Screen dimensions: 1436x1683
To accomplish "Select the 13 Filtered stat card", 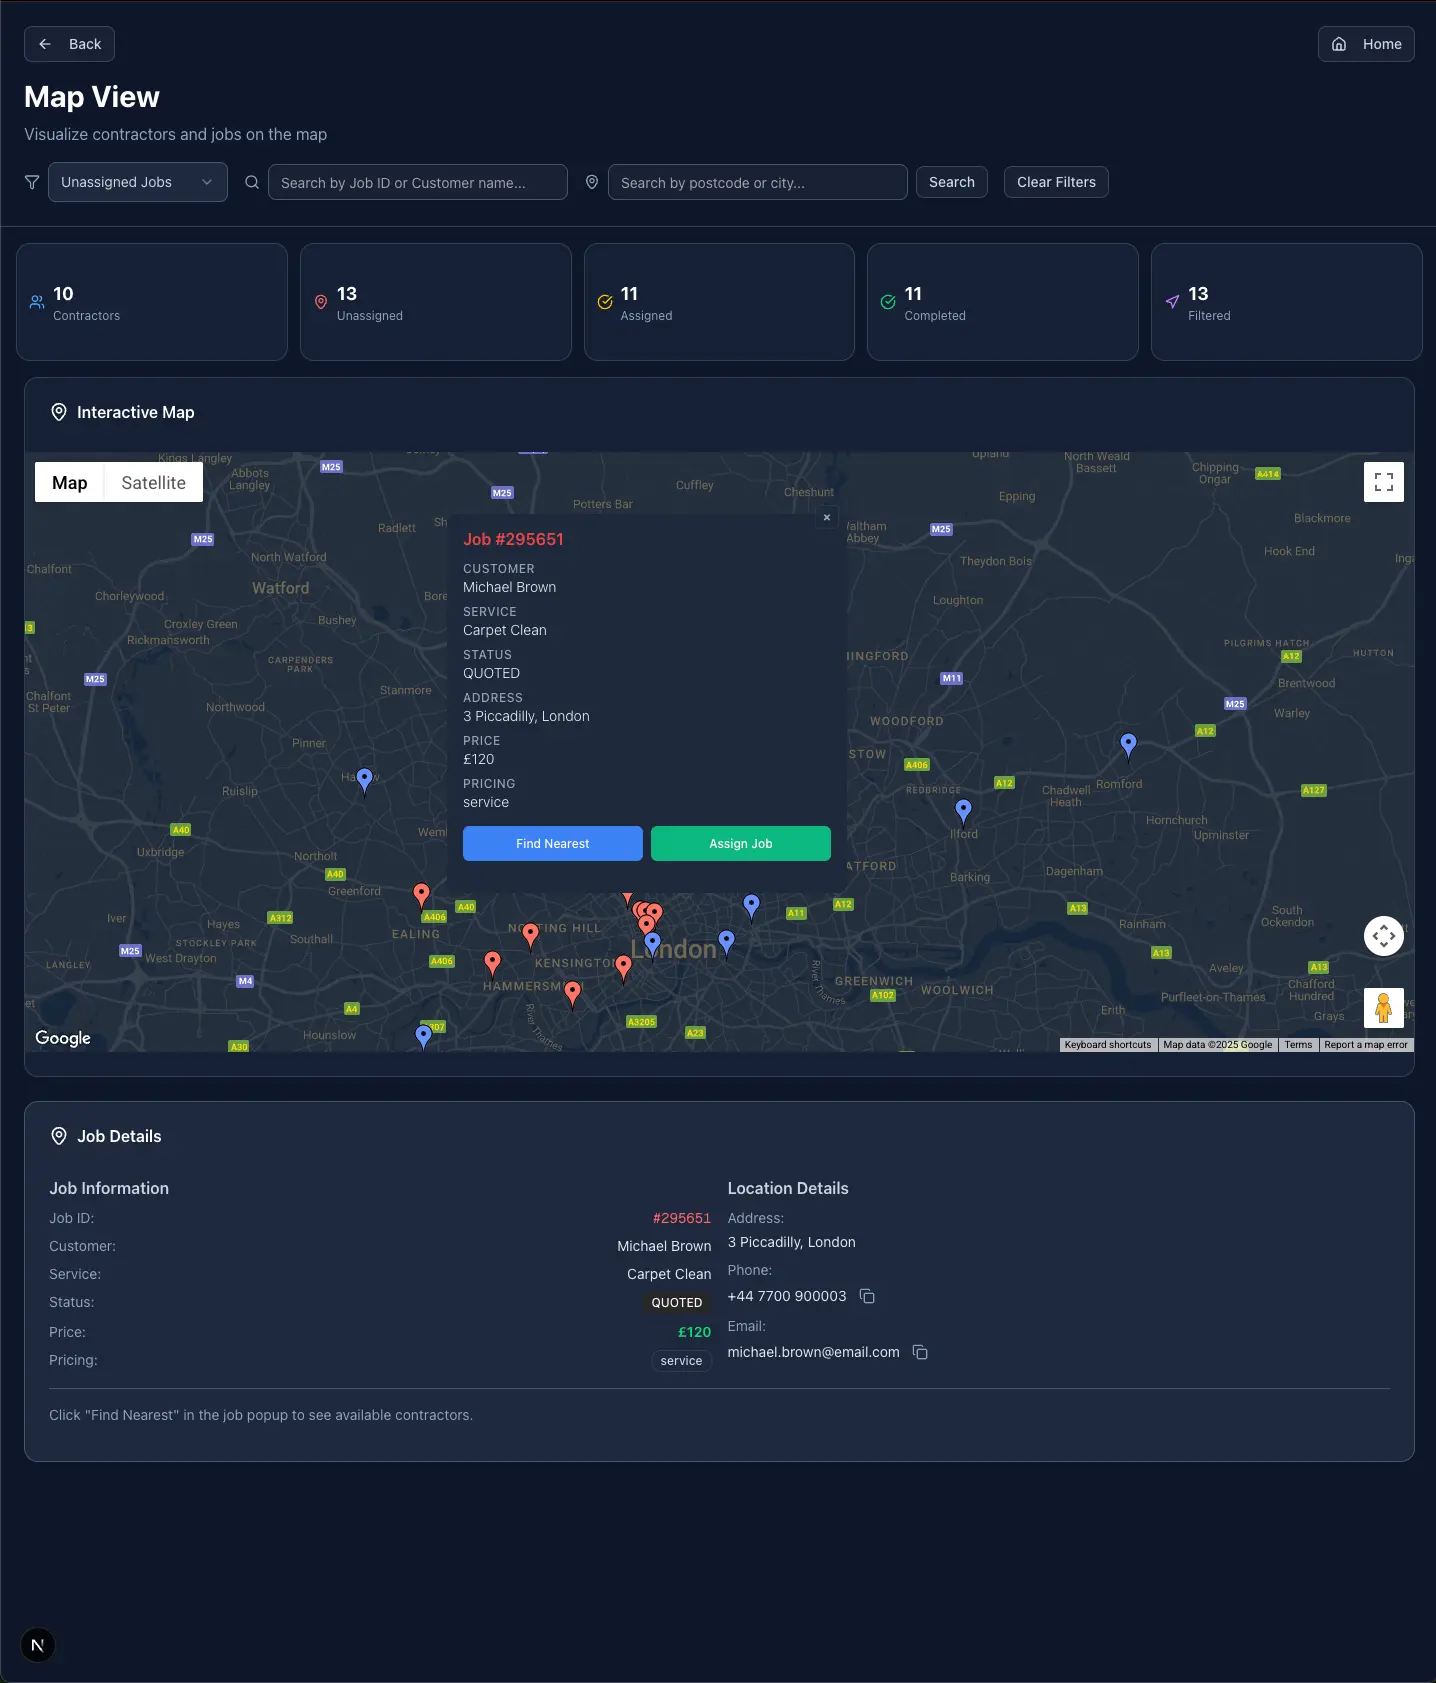I will pos(1287,302).
